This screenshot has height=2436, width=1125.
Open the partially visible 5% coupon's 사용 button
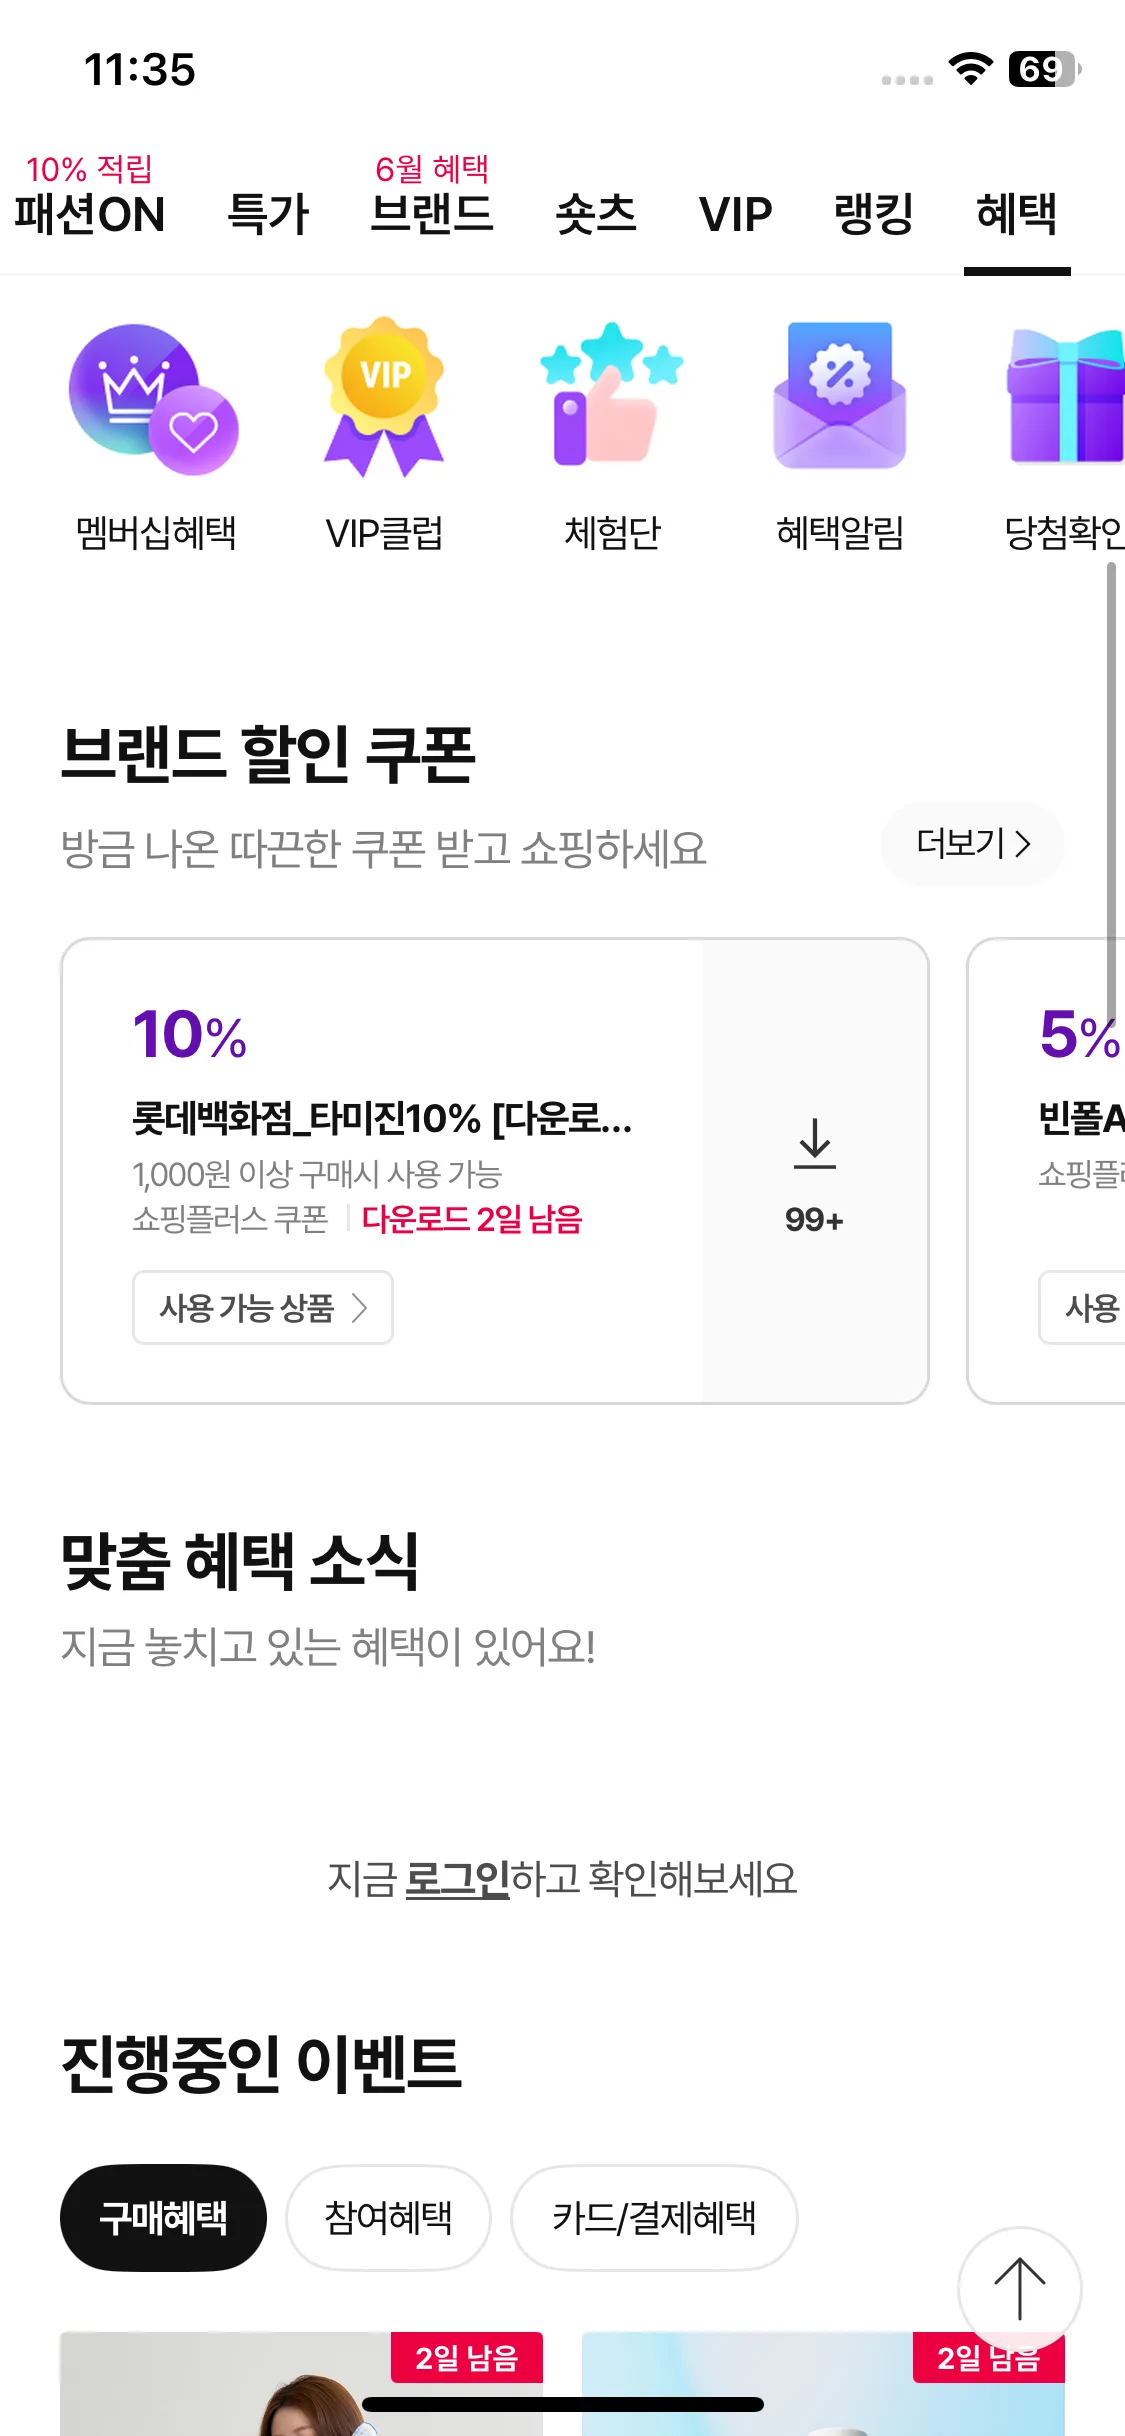pyautogui.click(x=1083, y=1307)
